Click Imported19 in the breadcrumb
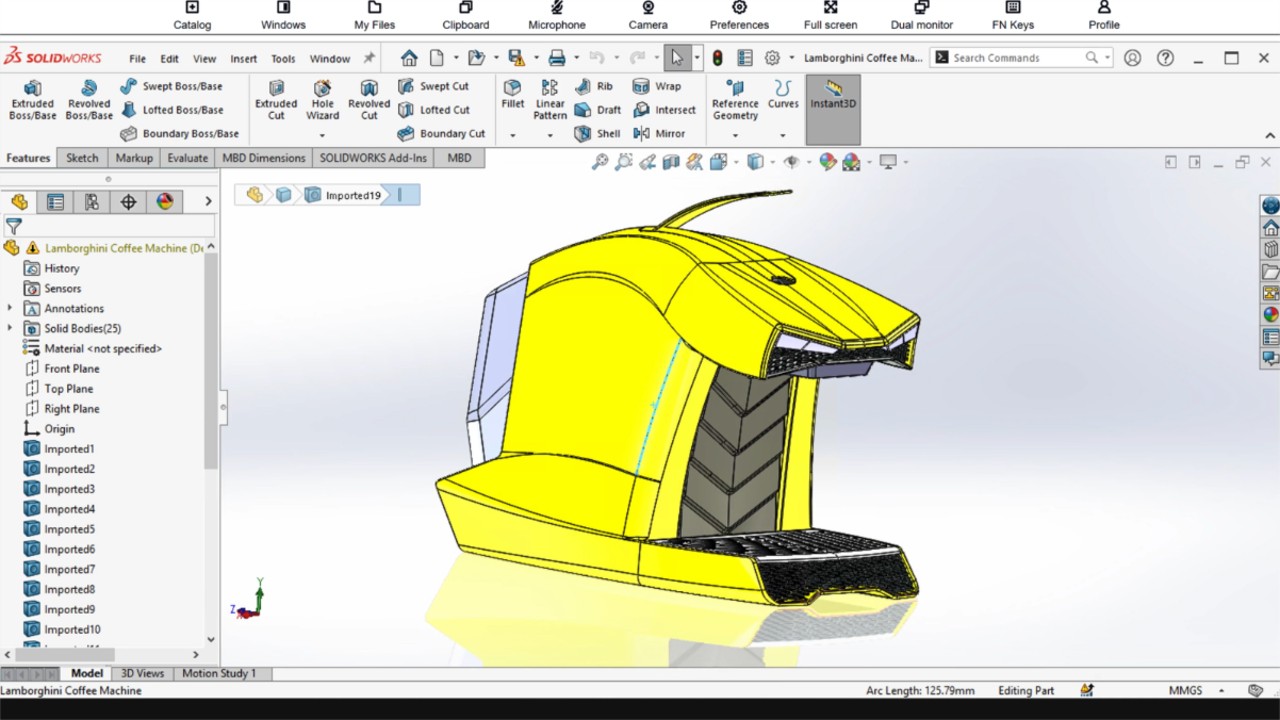The height and width of the screenshot is (720, 1280). point(343,196)
